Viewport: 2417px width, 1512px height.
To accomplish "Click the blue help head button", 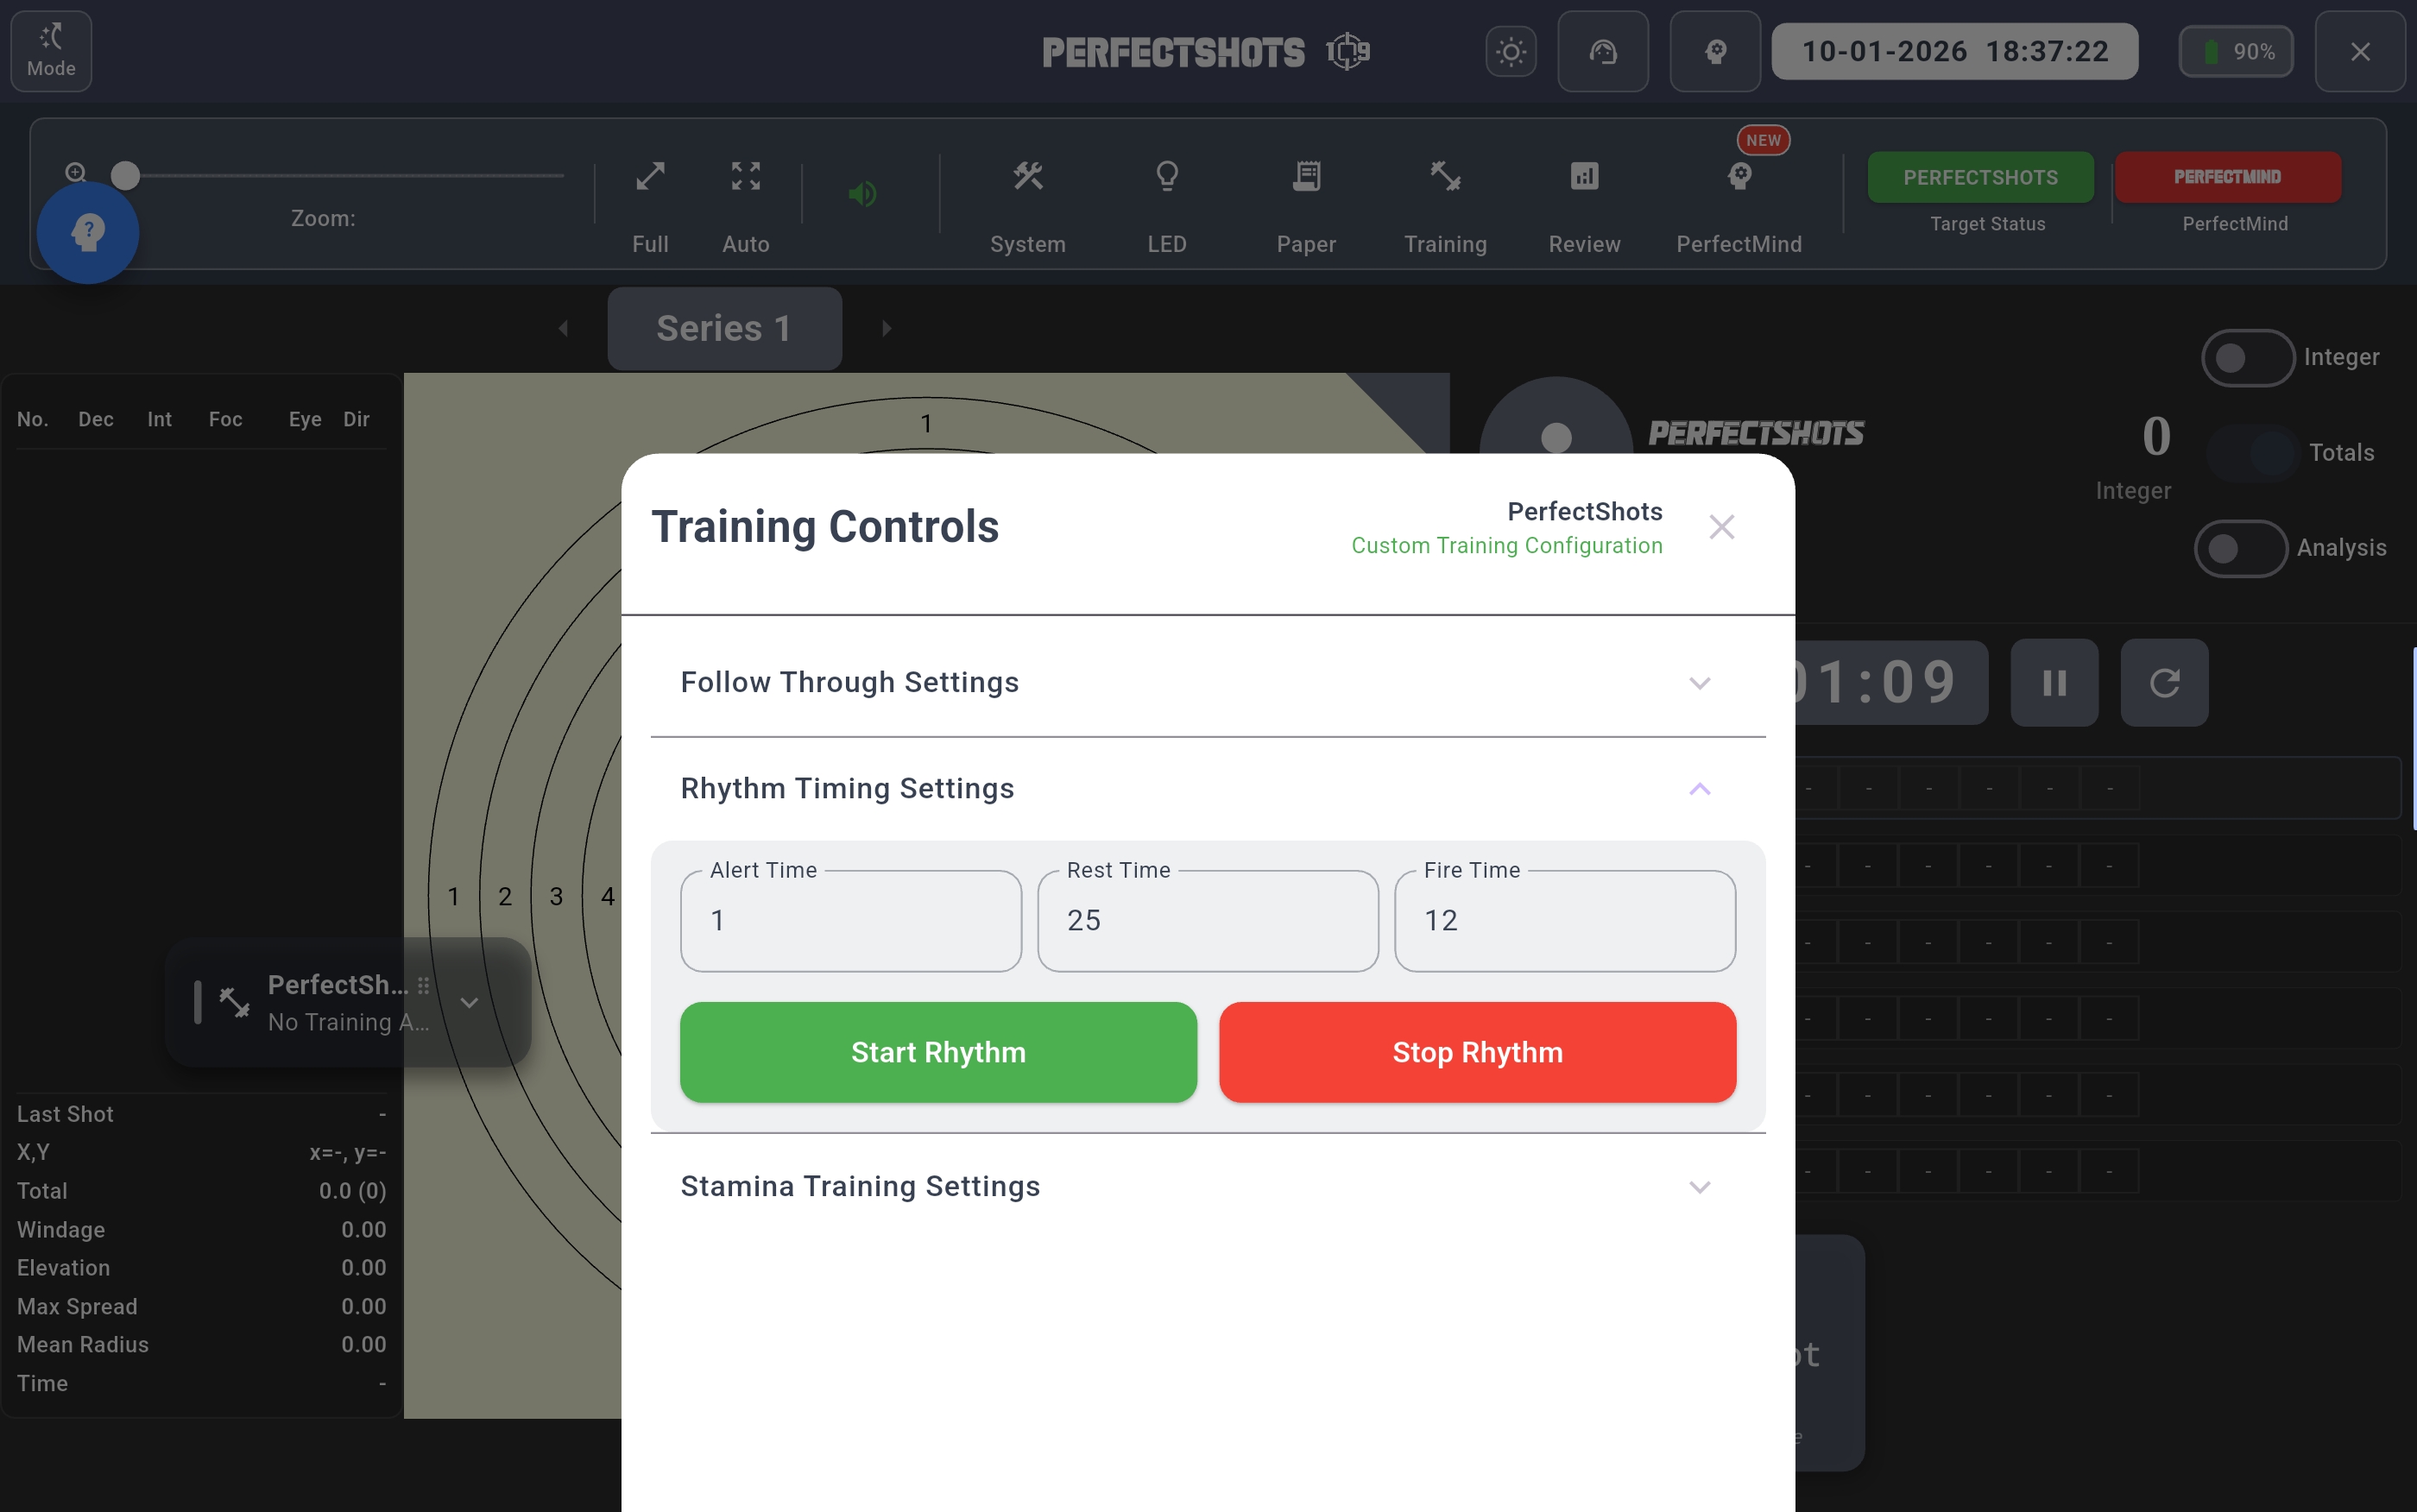I will click(x=88, y=233).
